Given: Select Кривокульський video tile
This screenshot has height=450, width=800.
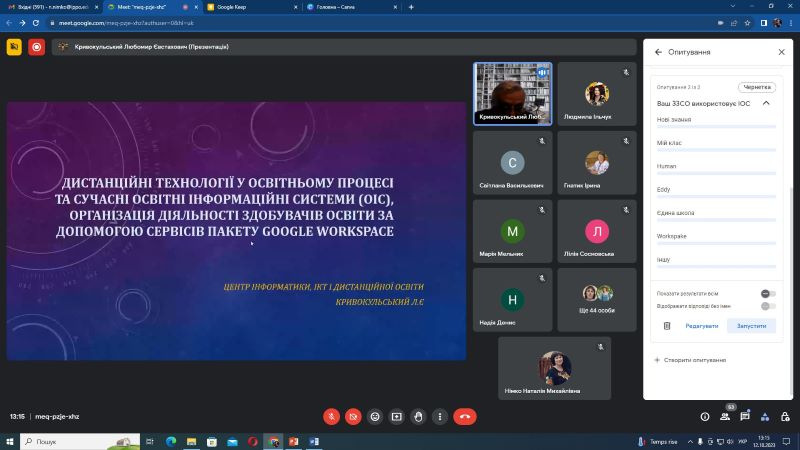Looking at the screenshot, I should (x=512, y=94).
